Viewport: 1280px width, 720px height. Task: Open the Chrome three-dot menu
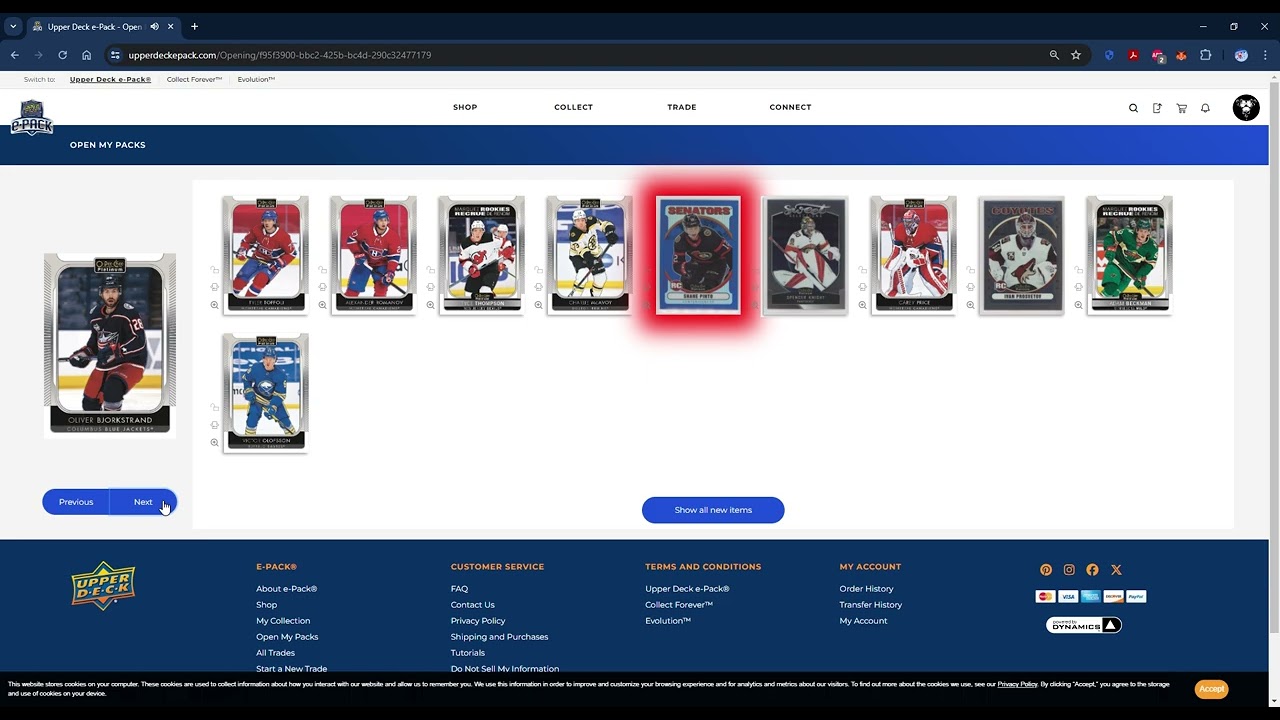coord(1265,55)
